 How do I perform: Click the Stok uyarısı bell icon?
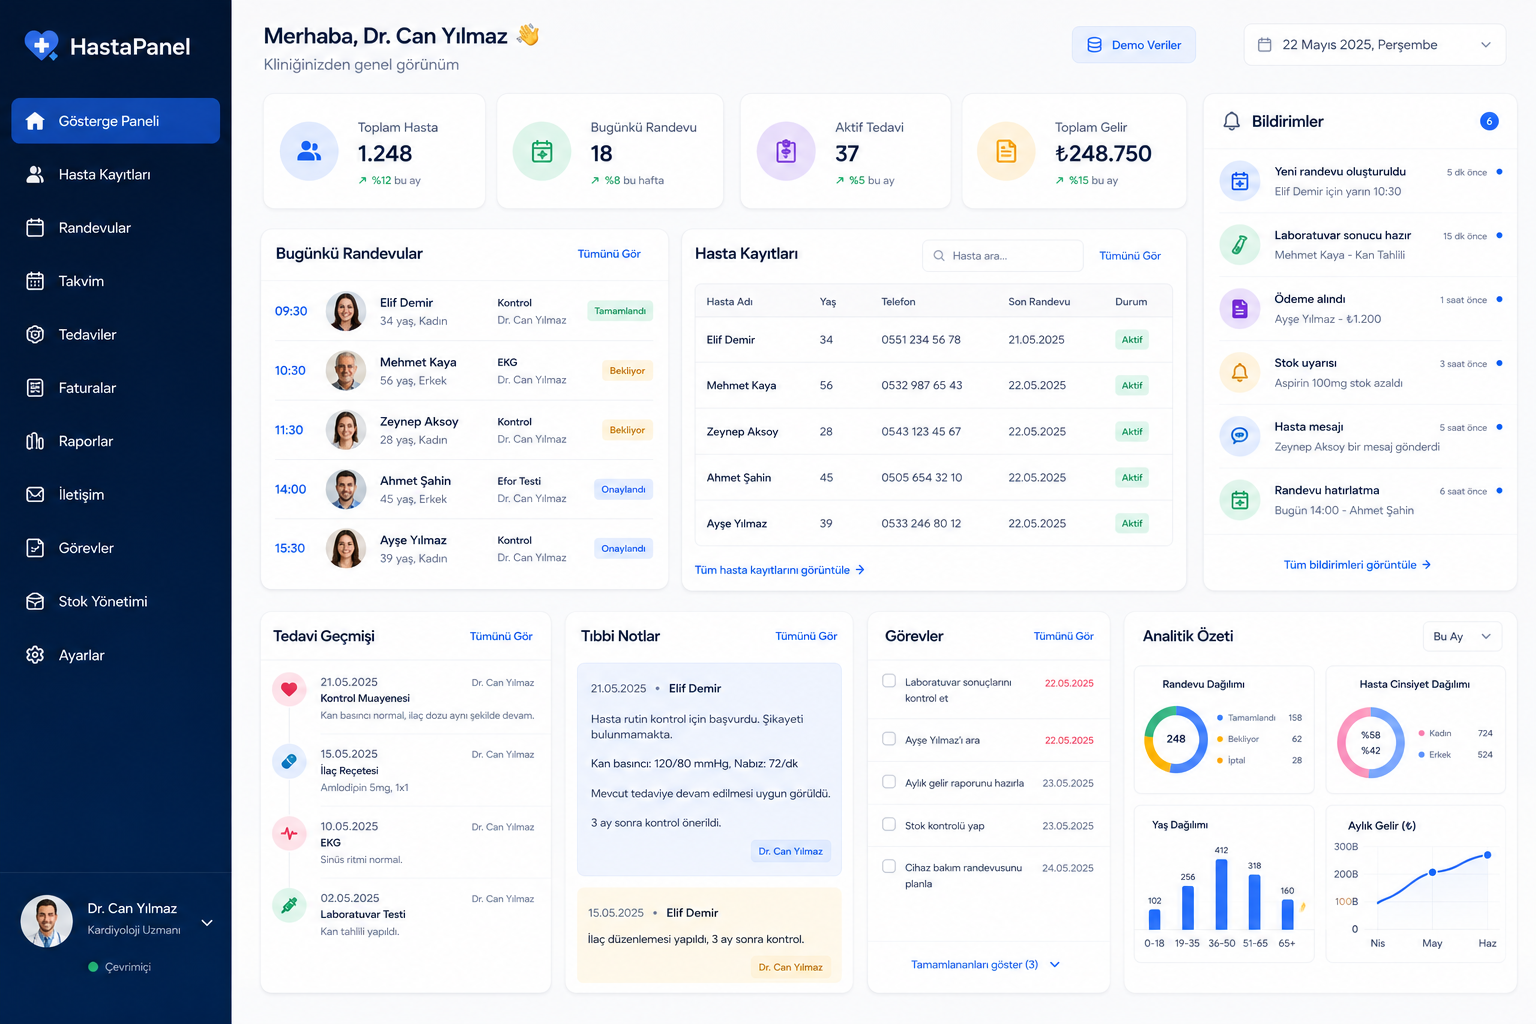[x=1239, y=372]
